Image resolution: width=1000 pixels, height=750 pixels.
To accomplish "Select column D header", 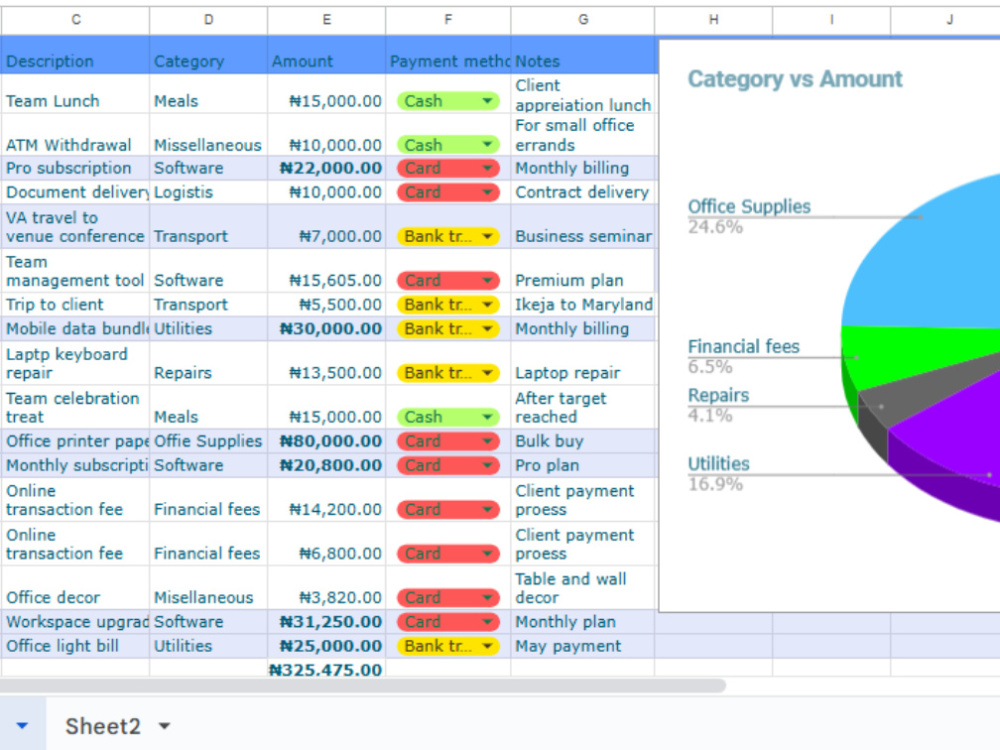I will tap(209, 20).
